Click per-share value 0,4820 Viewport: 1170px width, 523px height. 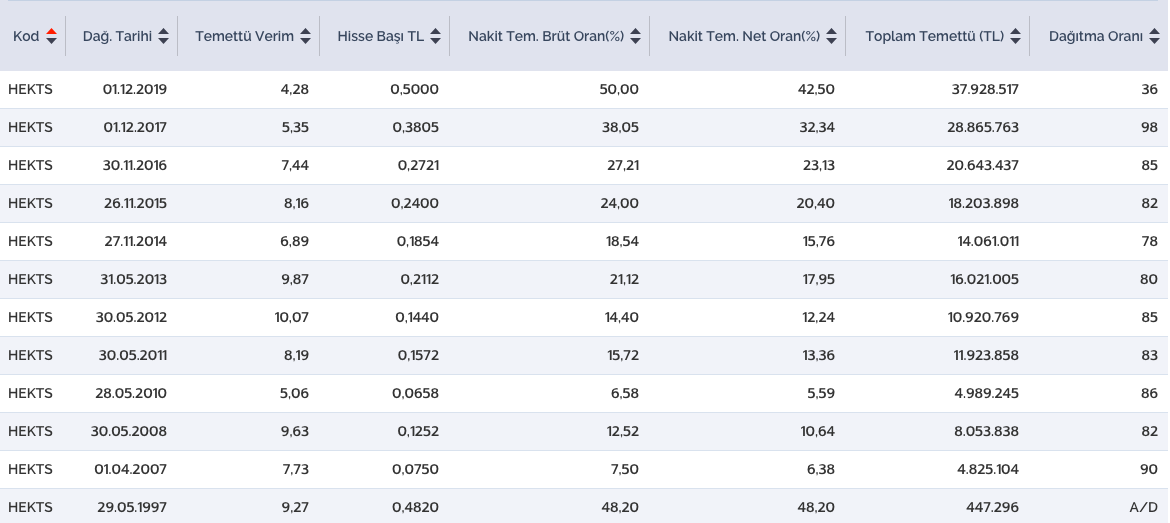pyautogui.click(x=416, y=508)
